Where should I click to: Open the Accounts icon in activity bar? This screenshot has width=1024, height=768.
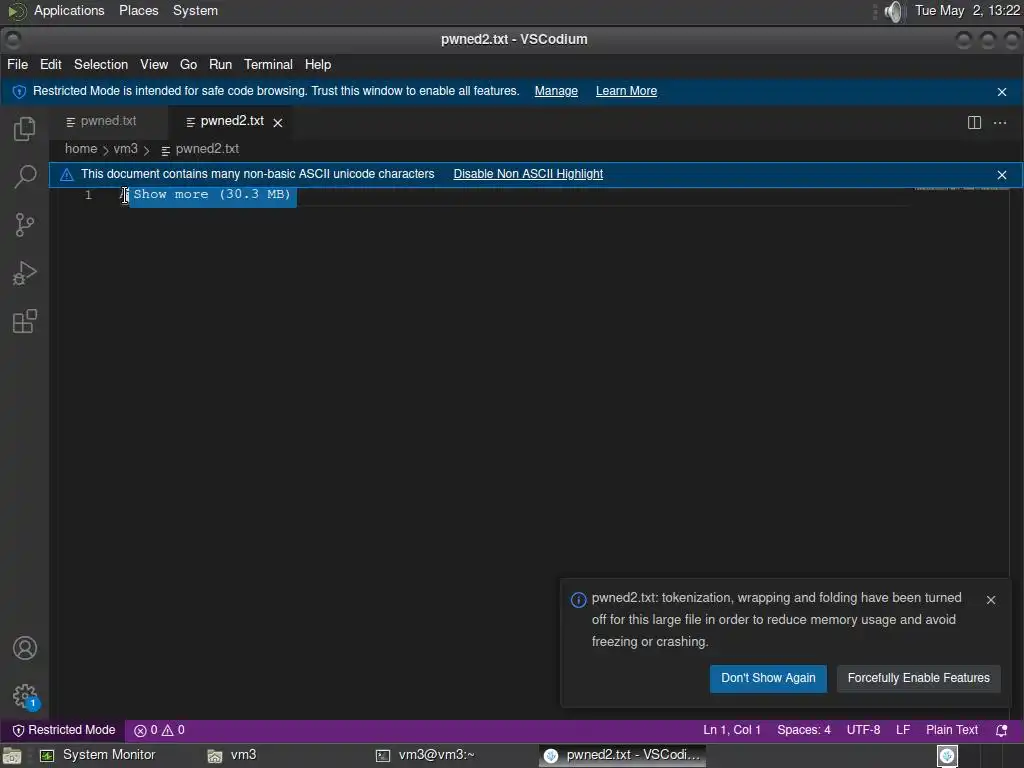point(24,648)
